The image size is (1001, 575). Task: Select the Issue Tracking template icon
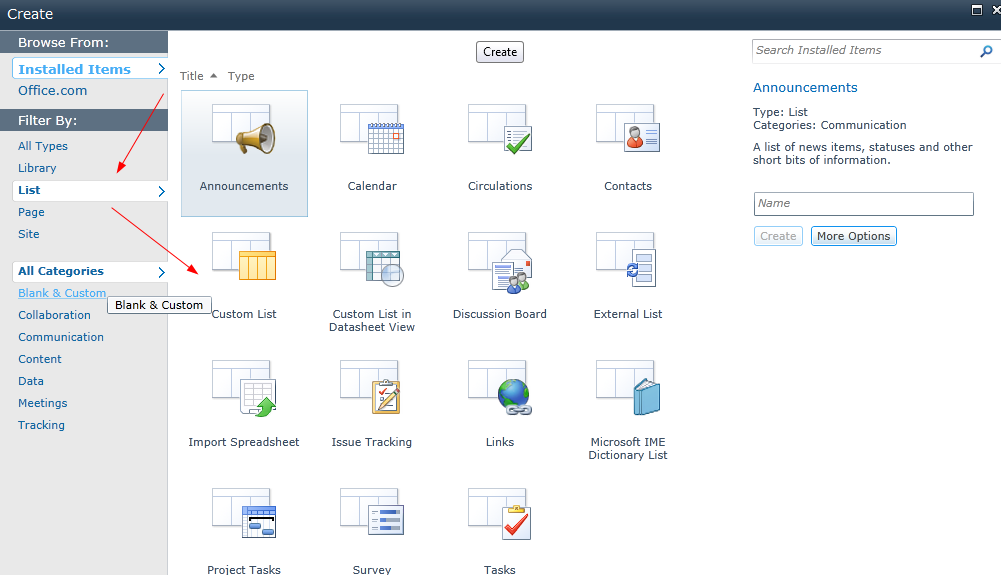(370, 387)
